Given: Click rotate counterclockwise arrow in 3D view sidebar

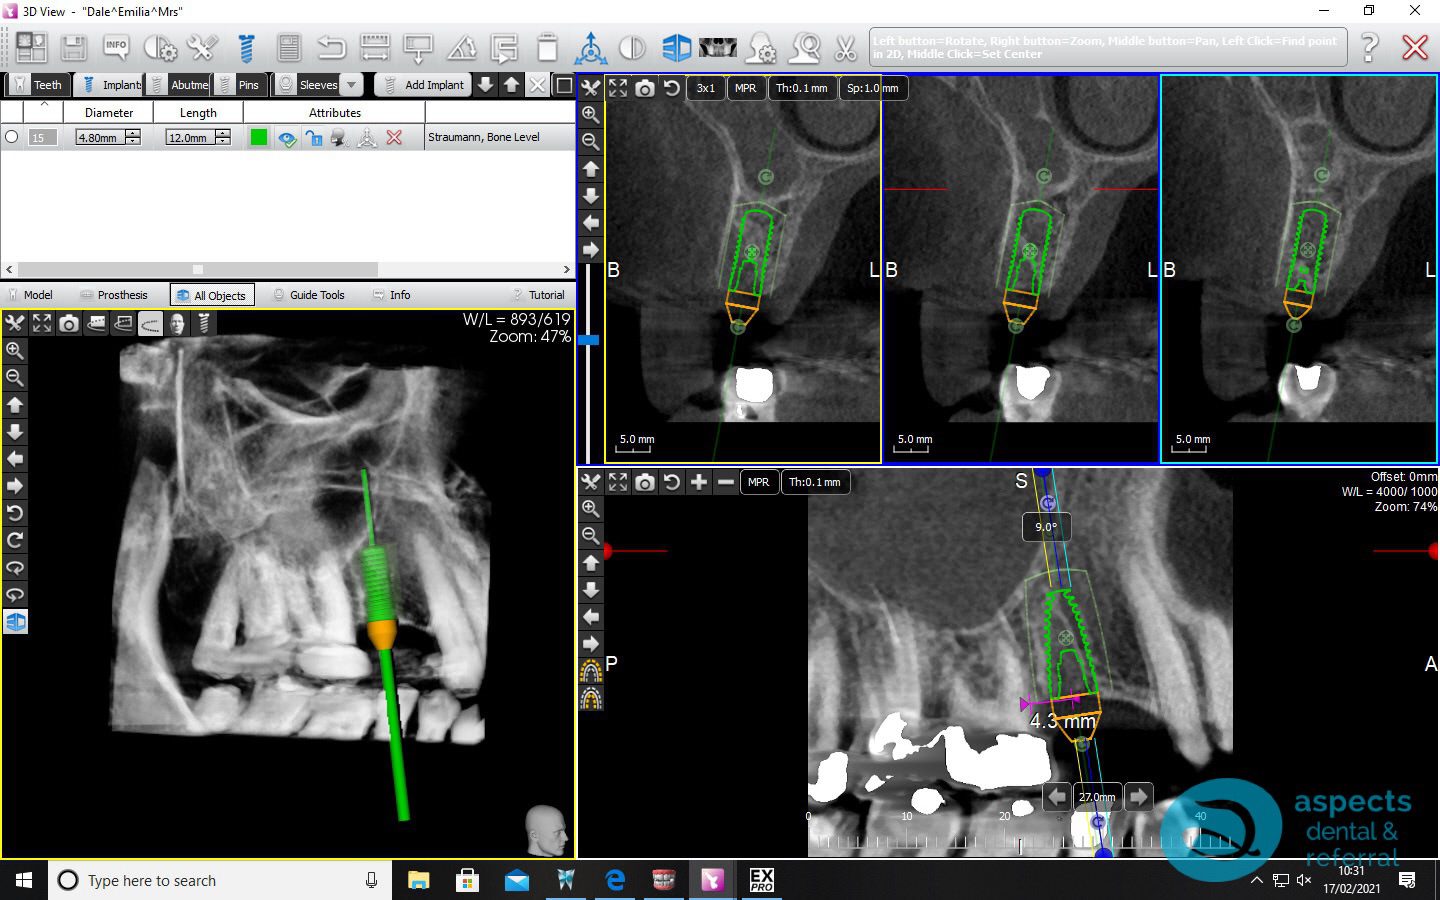Looking at the screenshot, I should (x=15, y=513).
